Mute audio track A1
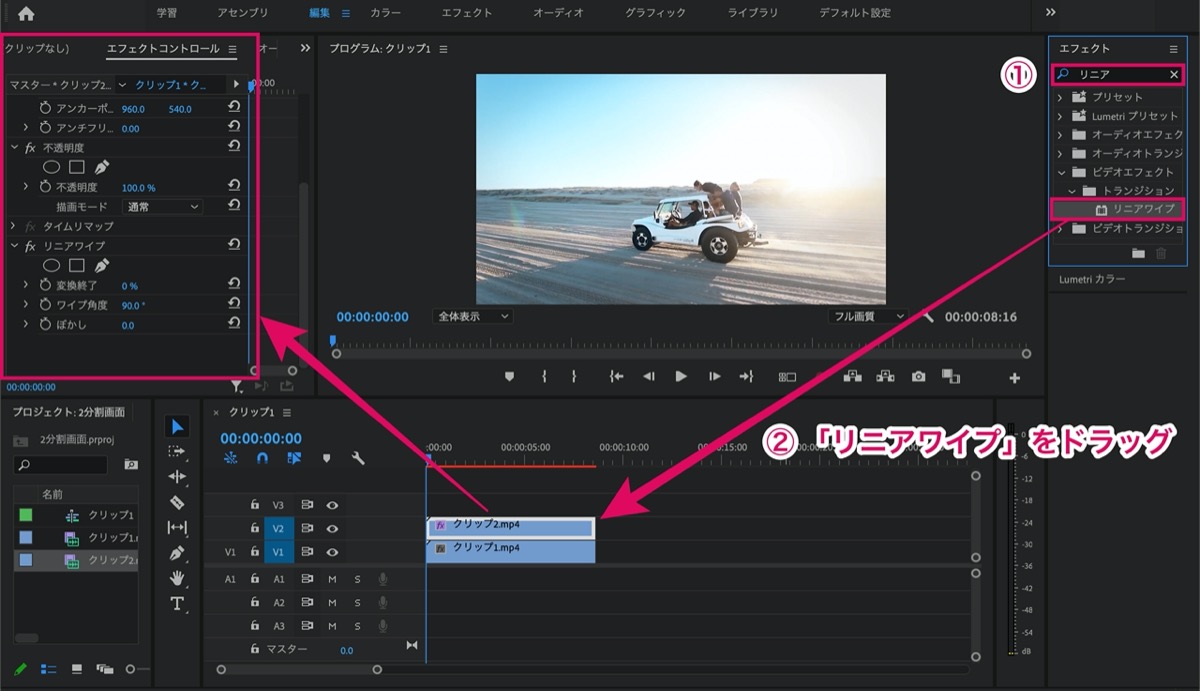The height and width of the screenshot is (691, 1200). (332, 579)
